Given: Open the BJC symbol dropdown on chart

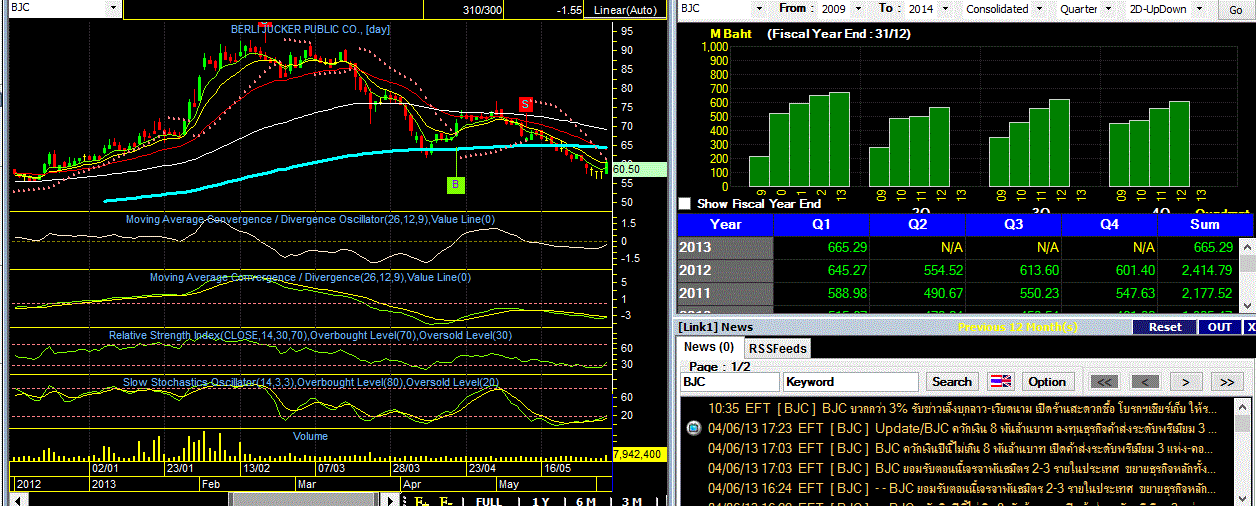Looking at the screenshot, I should (113, 8).
